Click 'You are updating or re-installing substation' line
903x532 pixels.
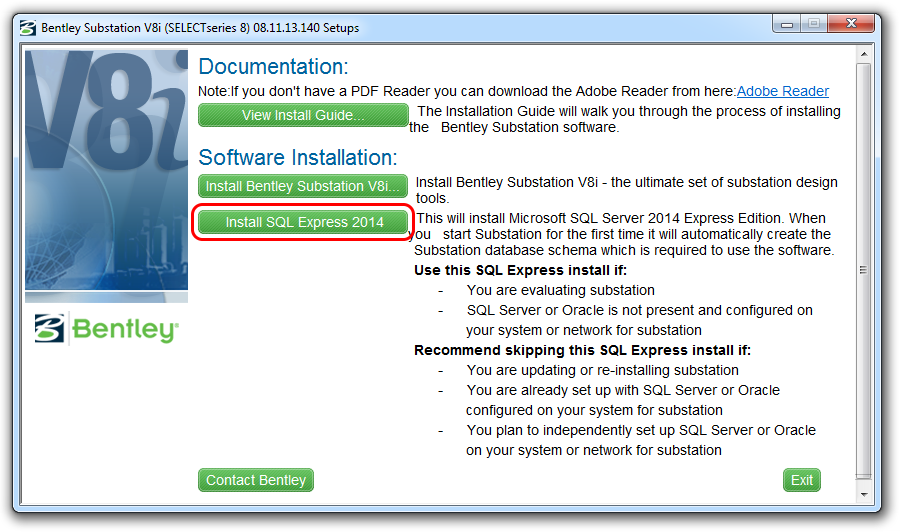pos(602,370)
